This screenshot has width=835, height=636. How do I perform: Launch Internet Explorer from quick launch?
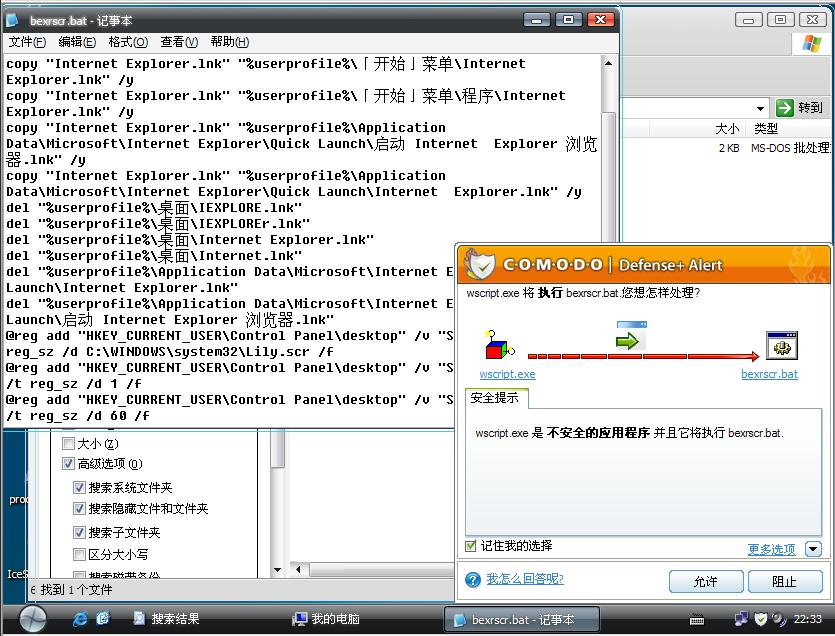click(x=80, y=618)
